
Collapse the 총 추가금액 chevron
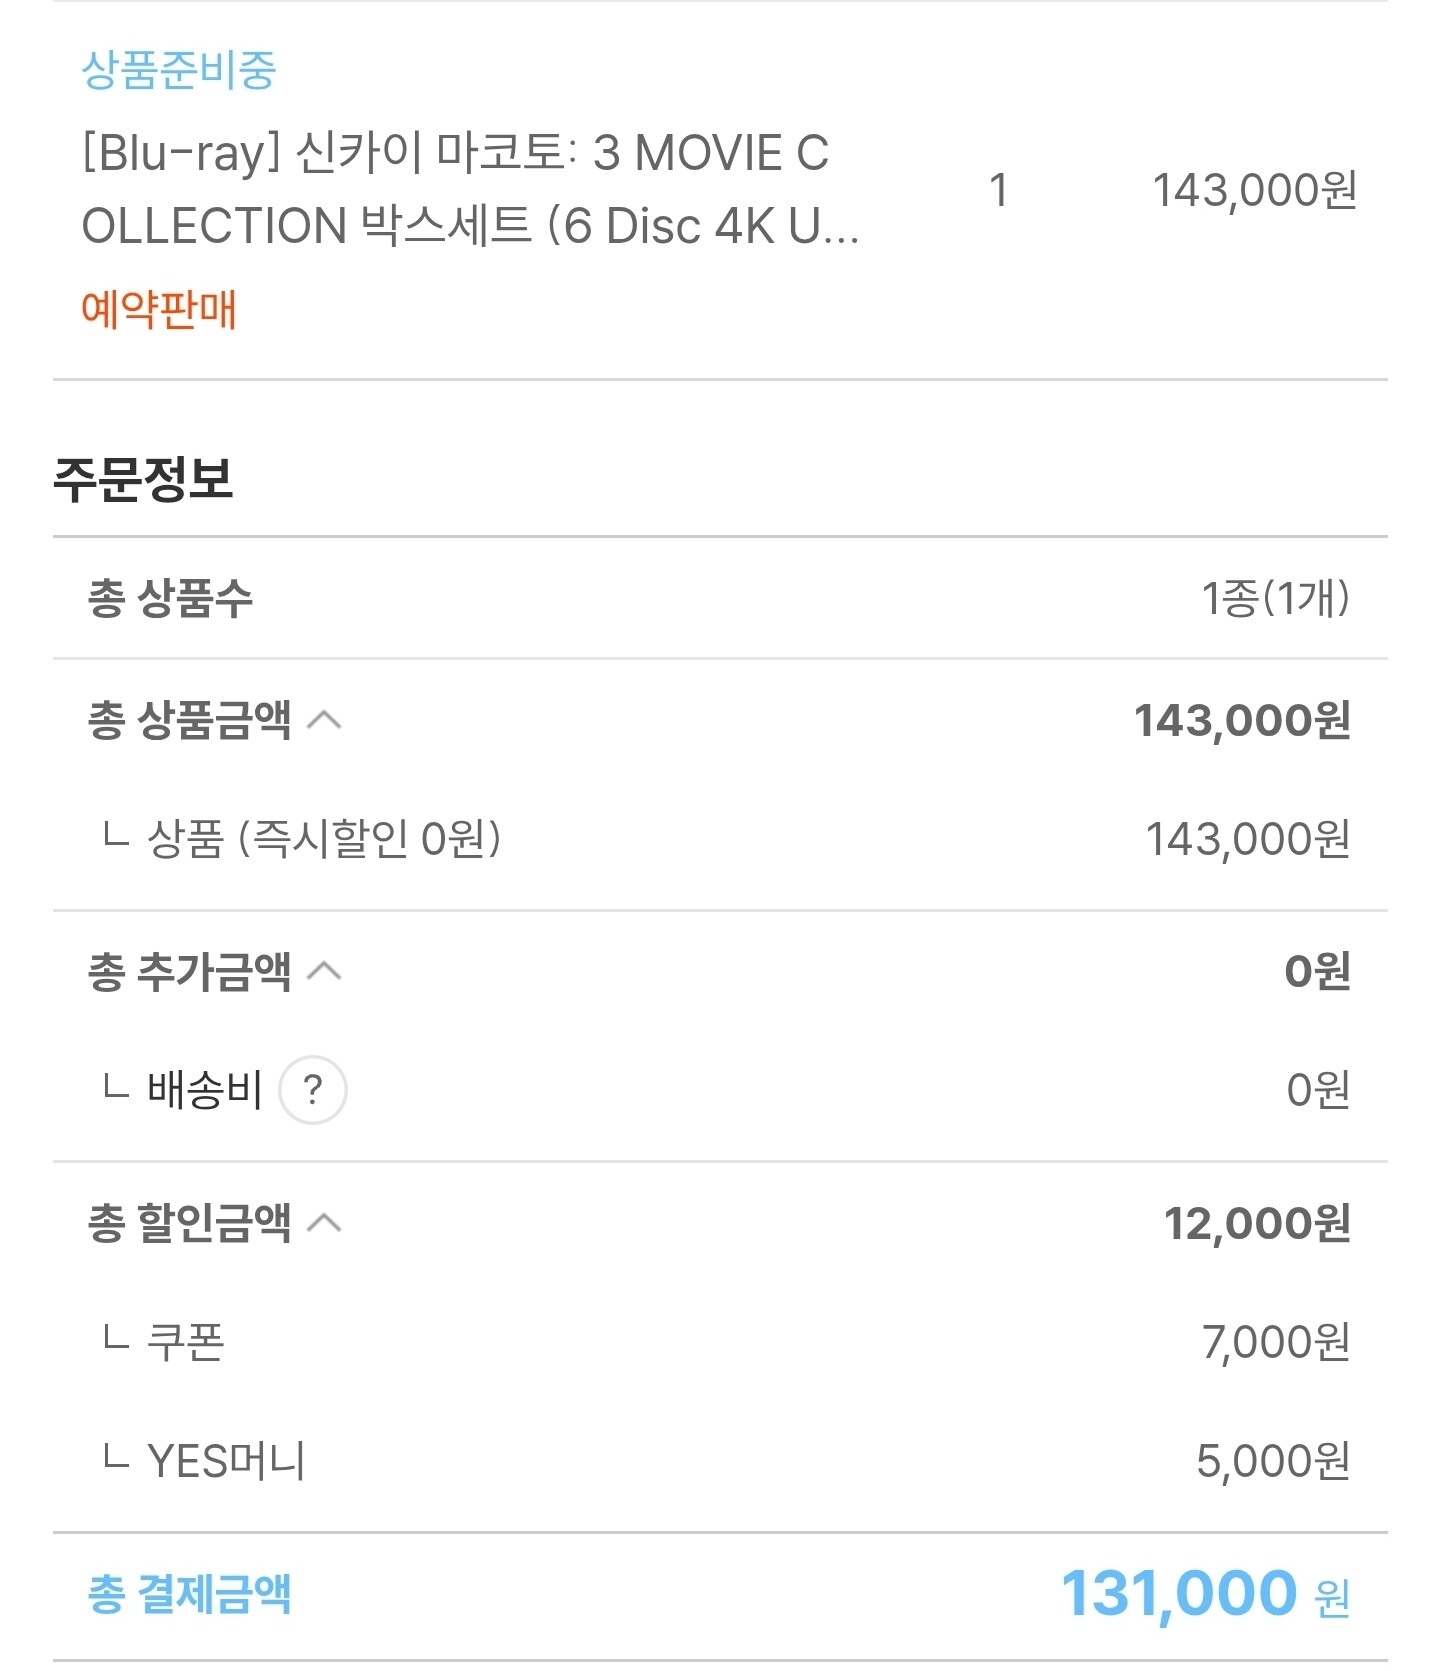(324, 971)
